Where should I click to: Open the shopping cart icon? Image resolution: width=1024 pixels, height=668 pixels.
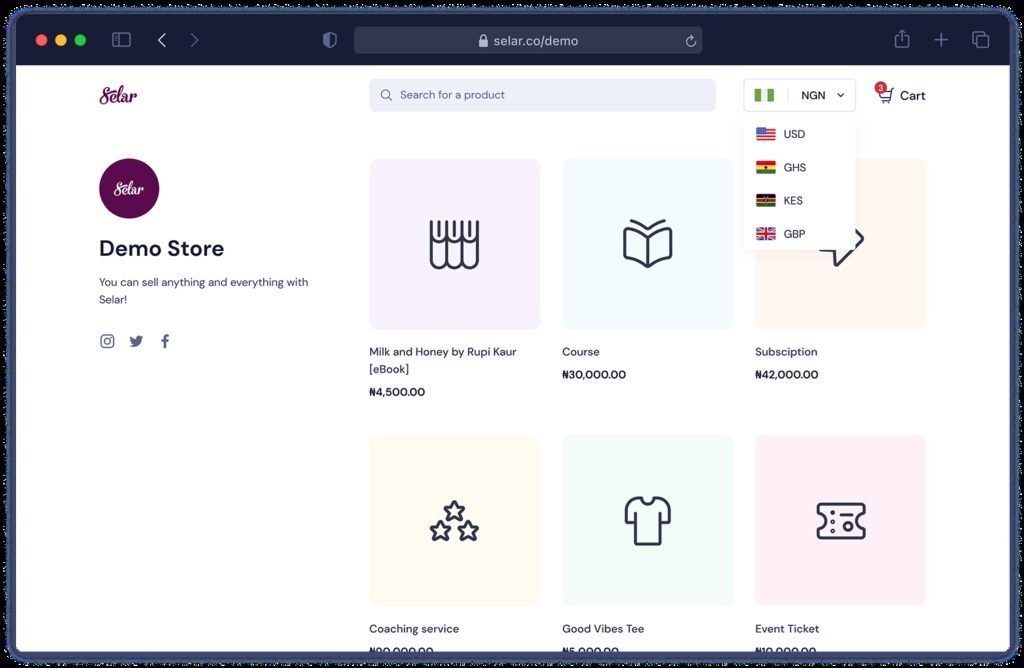(x=885, y=95)
